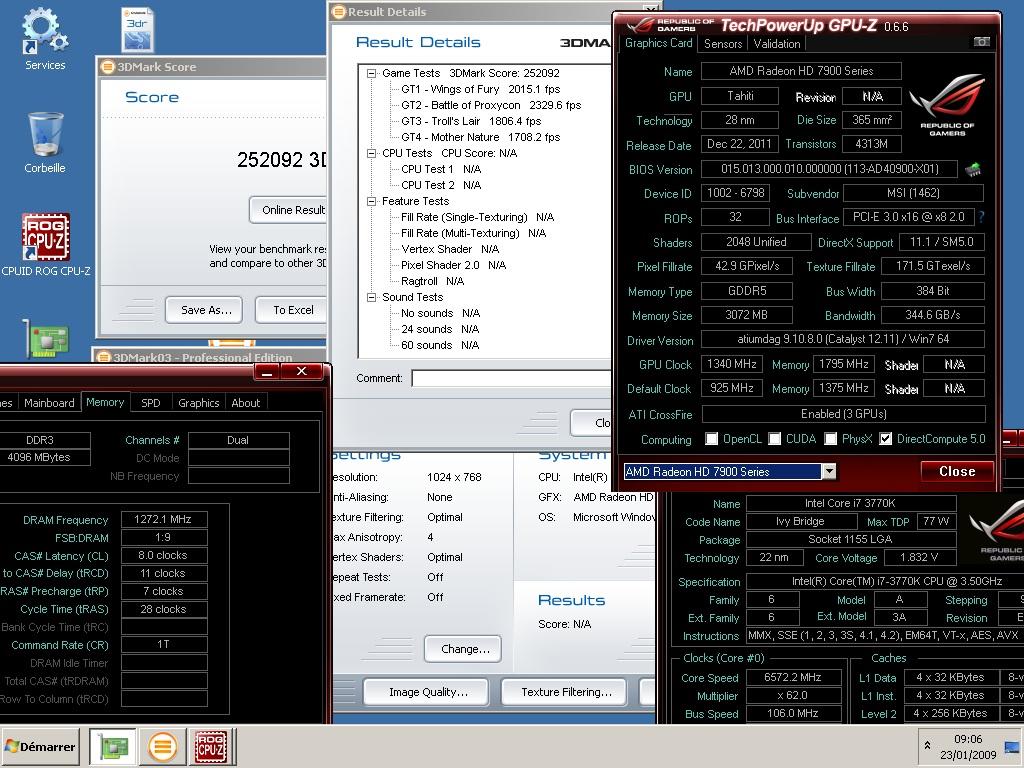Show hidden system tray icons
The height and width of the screenshot is (768, 1024).
pos(927,744)
